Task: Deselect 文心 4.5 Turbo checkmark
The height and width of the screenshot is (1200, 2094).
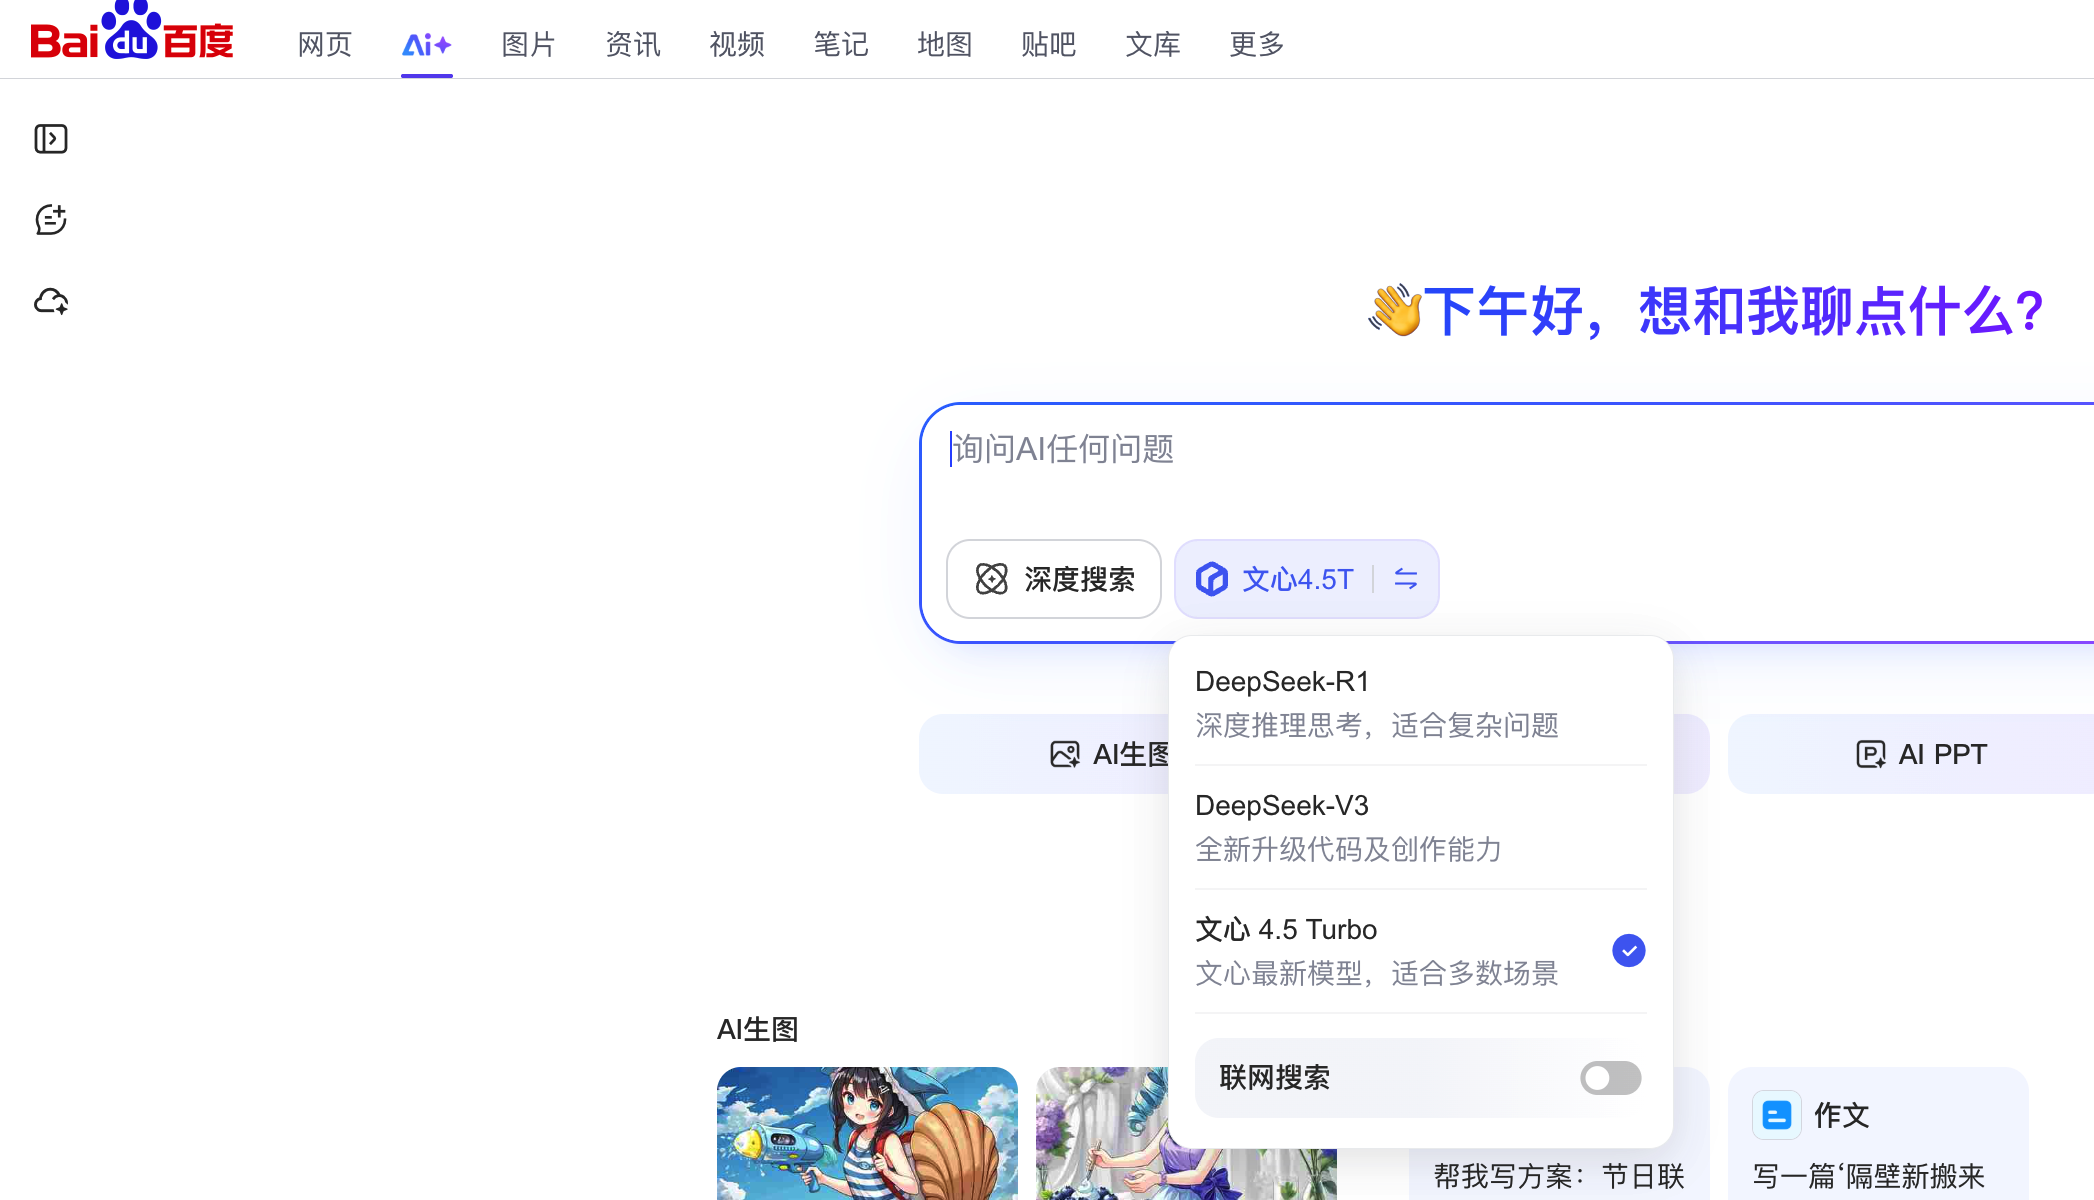Action: (1628, 949)
